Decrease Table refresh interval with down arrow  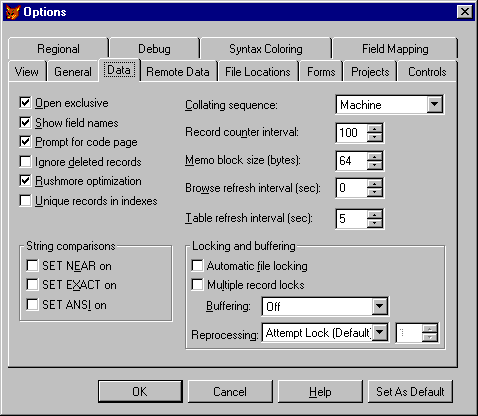click(375, 223)
